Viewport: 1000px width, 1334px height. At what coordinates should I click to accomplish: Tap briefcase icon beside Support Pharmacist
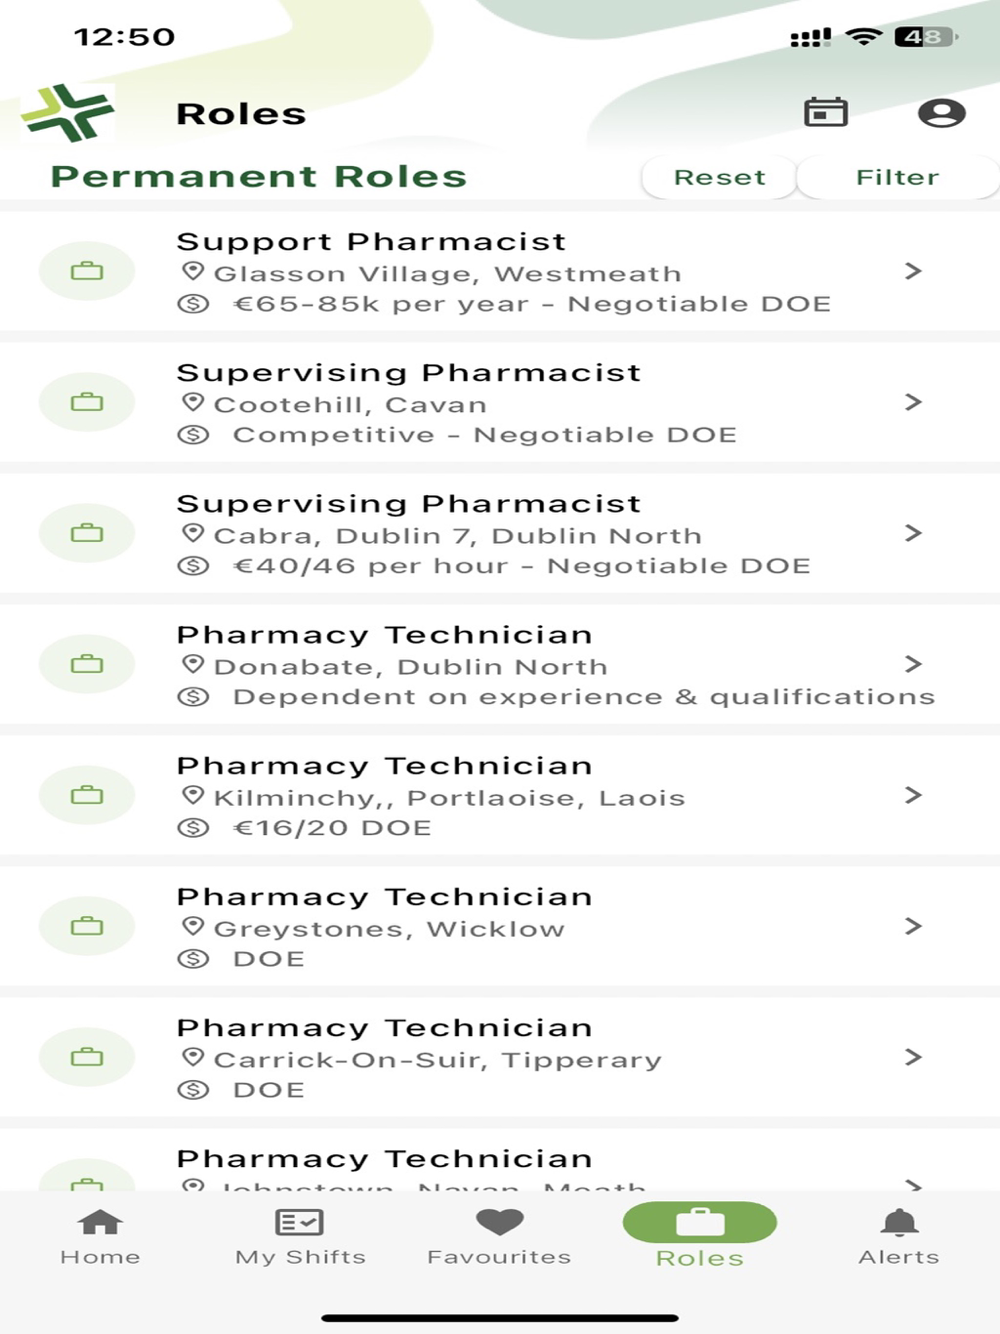click(x=87, y=271)
